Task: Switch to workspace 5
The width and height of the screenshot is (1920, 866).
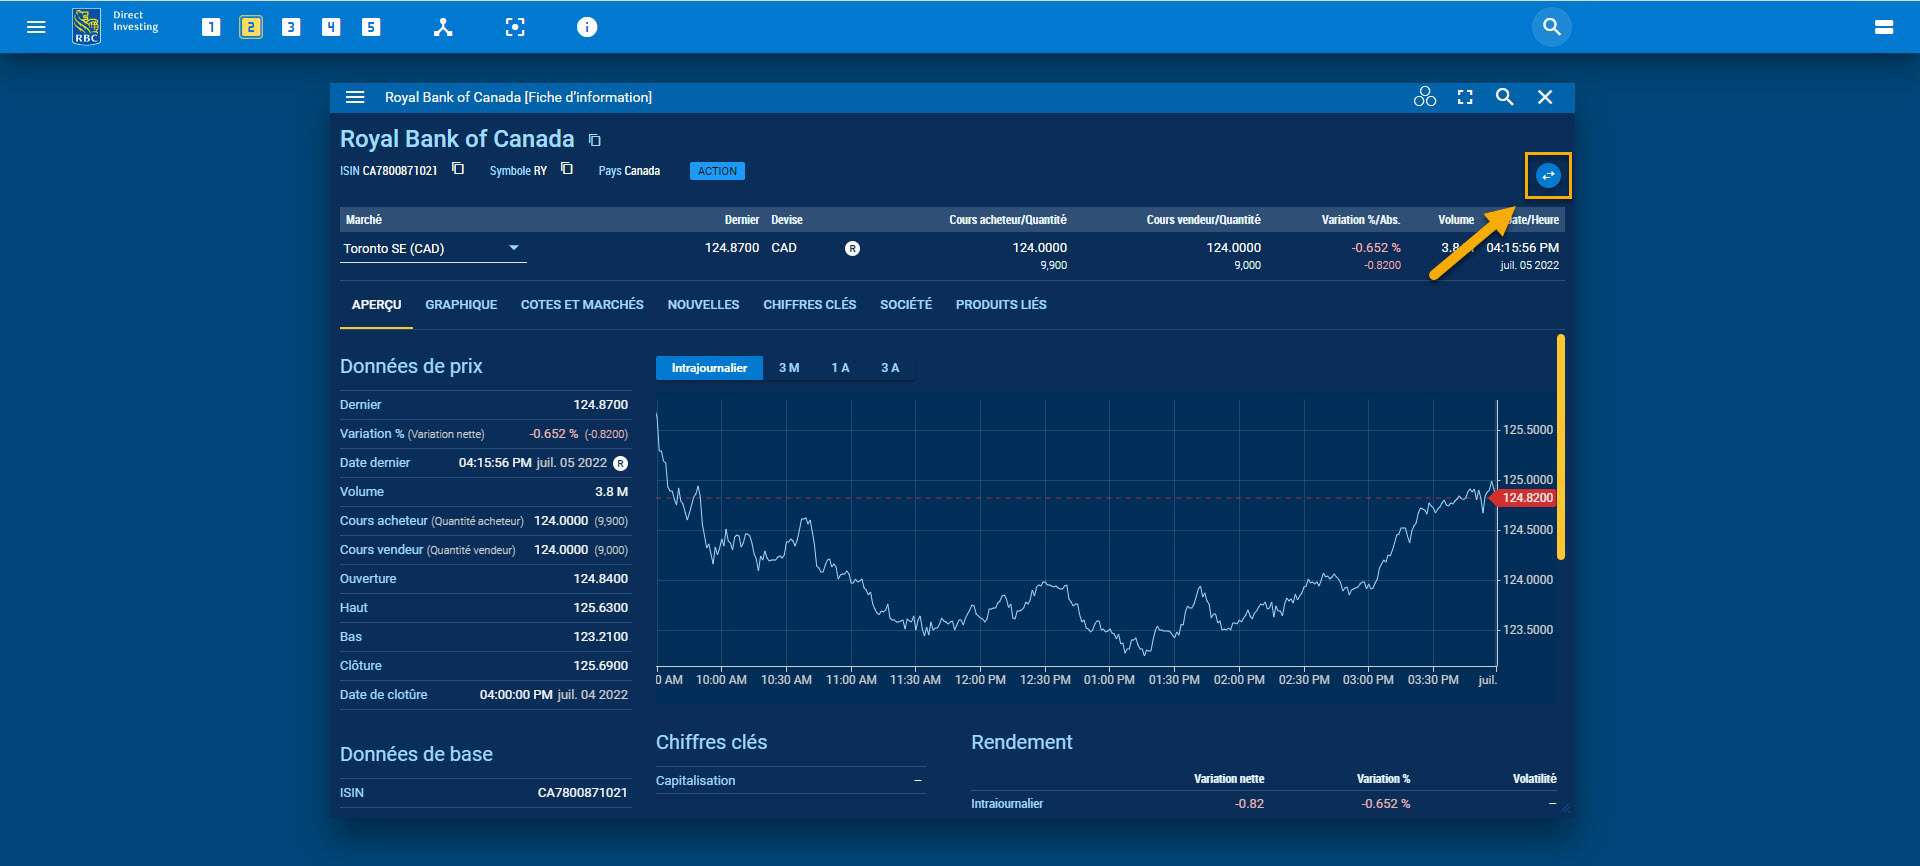Action: tap(371, 27)
